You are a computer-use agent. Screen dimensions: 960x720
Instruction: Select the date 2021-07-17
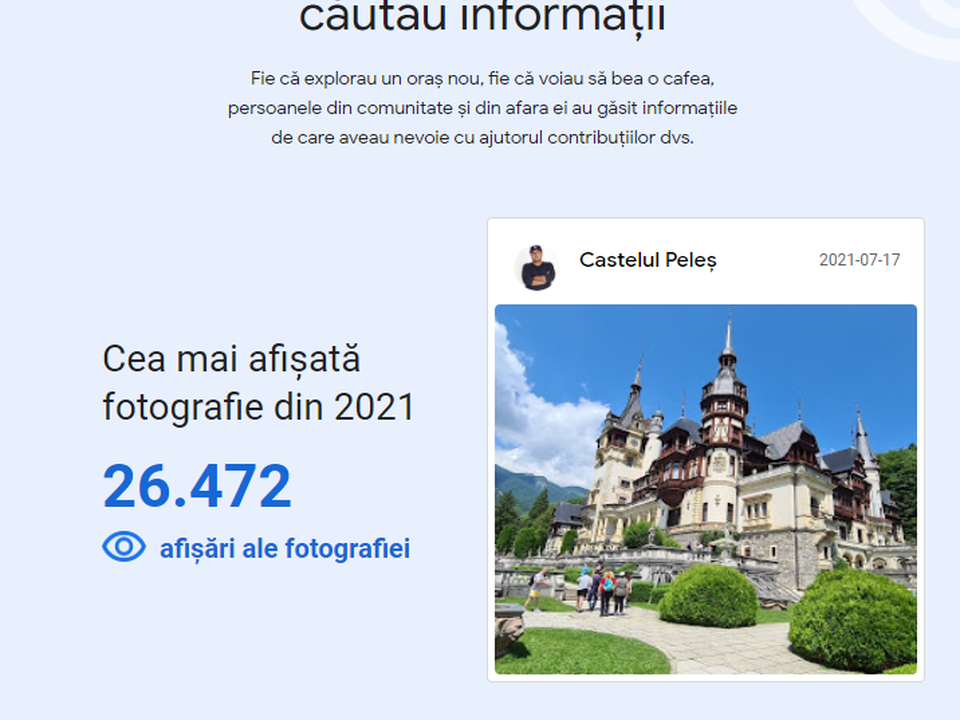tap(860, 260)
